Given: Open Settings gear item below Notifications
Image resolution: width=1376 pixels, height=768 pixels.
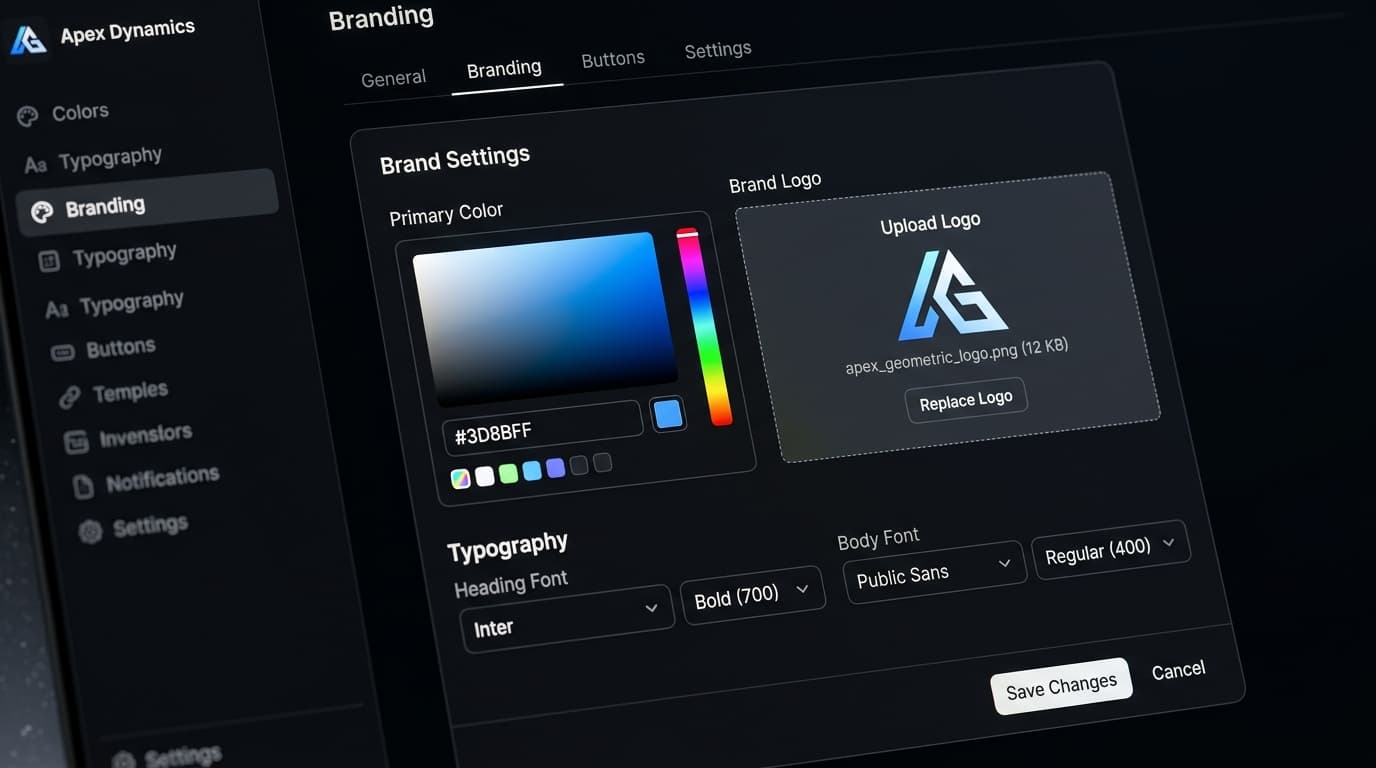Looking at the screenshot, I should coord(134,527).
